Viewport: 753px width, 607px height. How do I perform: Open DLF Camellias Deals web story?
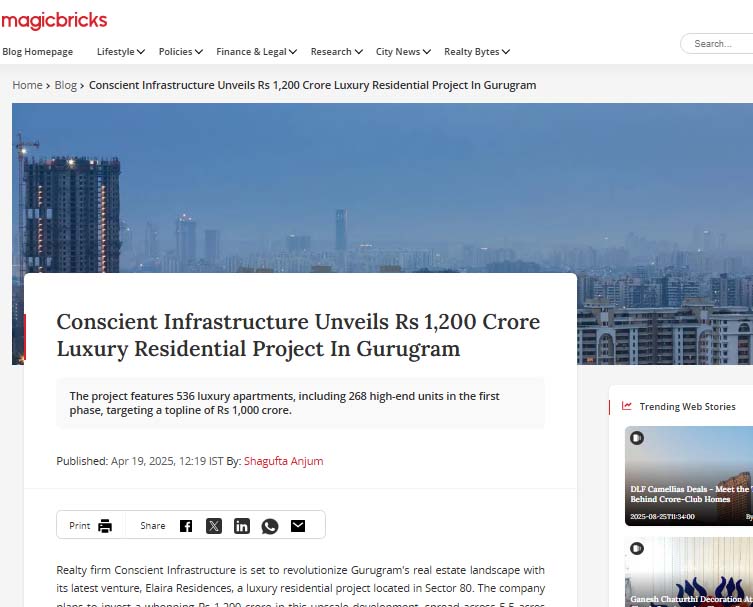689,476
